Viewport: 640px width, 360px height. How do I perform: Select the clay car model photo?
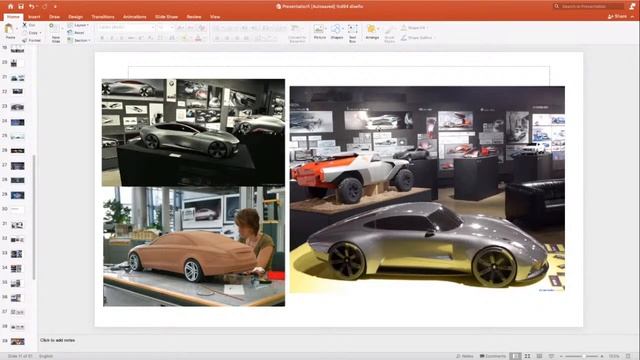(194, 247)
